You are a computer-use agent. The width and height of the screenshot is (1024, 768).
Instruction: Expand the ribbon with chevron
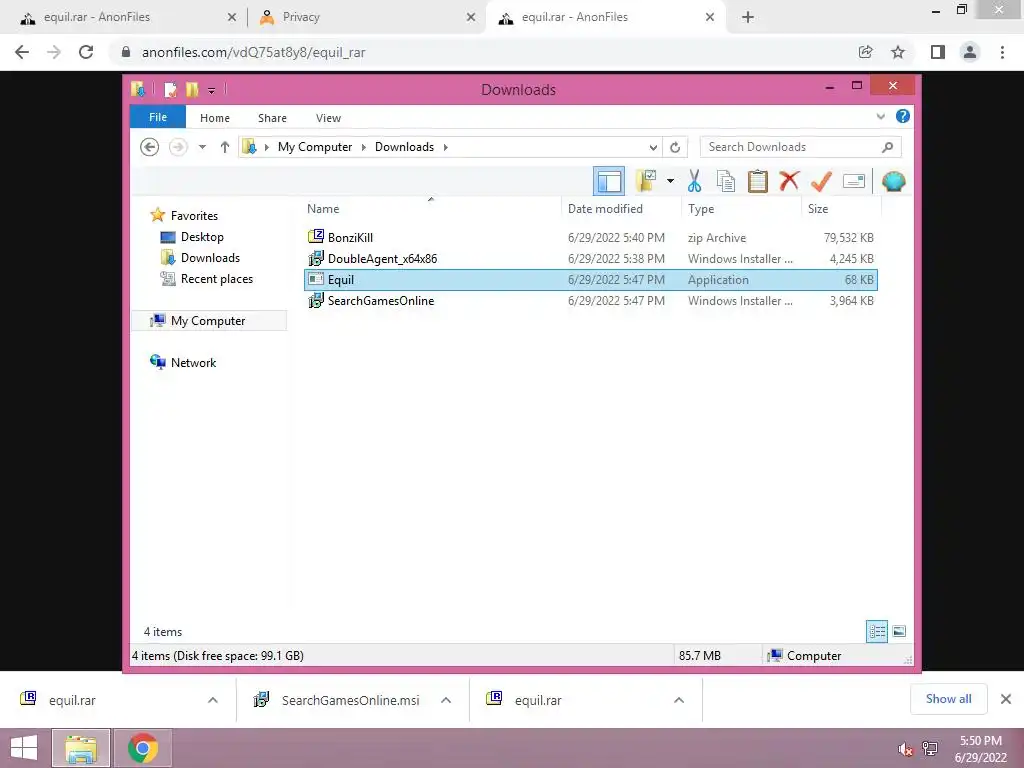880,116
